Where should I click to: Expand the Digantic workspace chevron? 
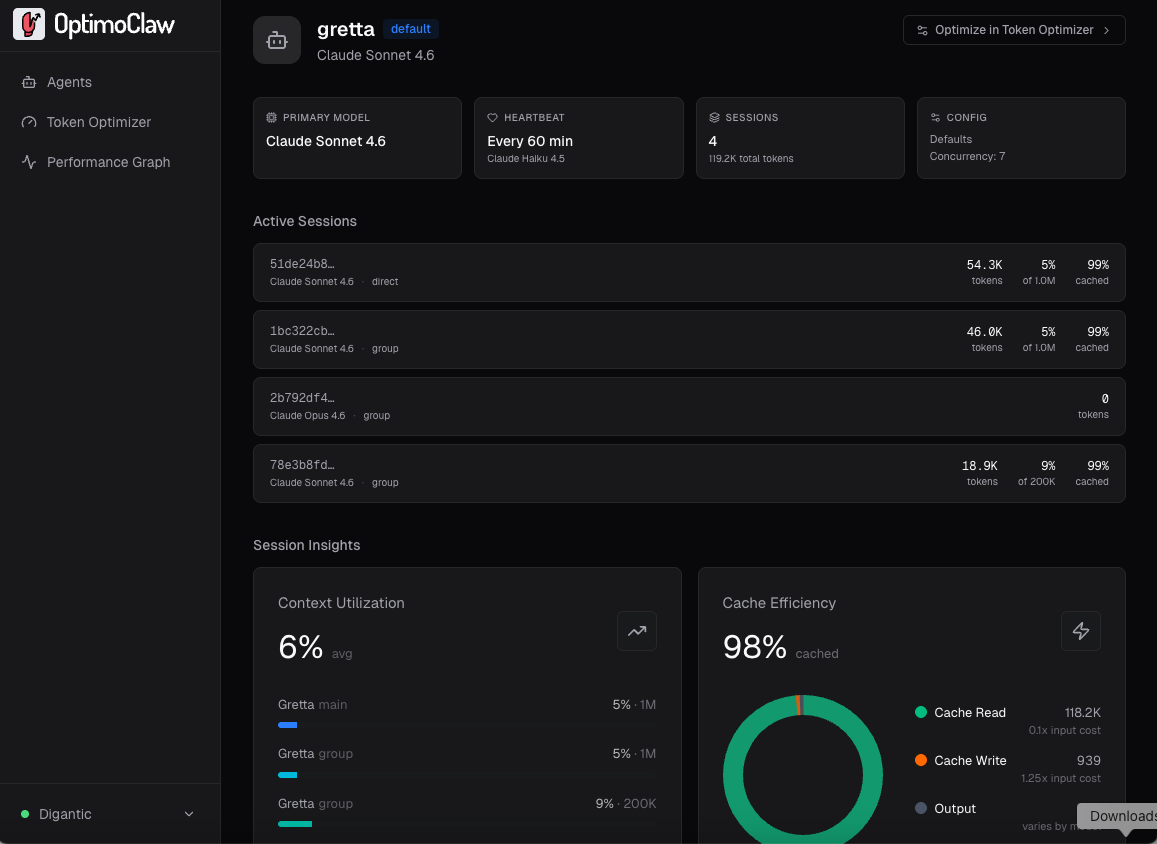point(189,814)
